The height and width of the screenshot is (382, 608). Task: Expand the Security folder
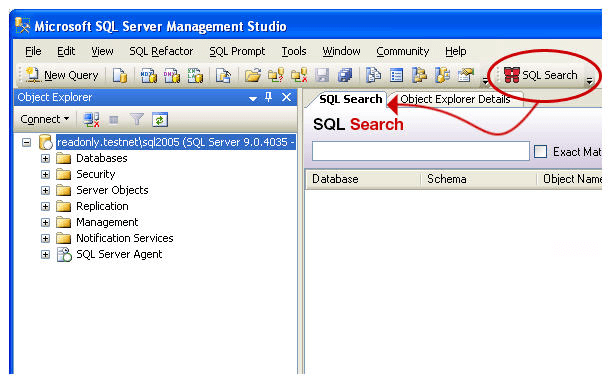tap(45, 174)
